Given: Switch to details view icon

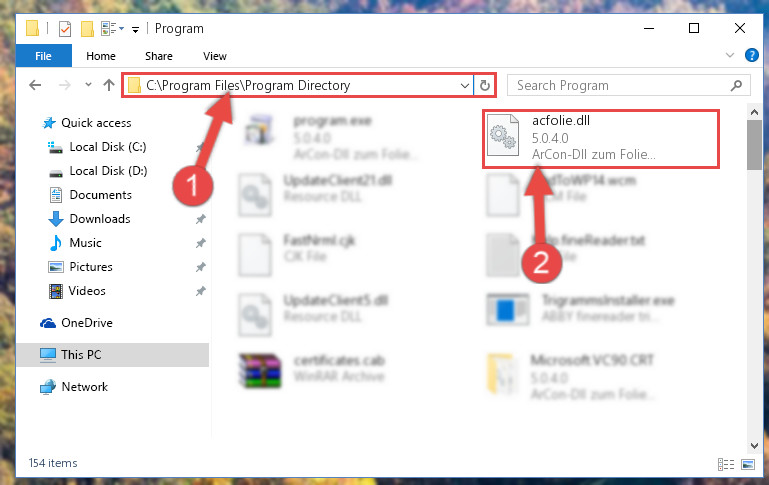Looking at the screenshot, I should coord(726,464).
